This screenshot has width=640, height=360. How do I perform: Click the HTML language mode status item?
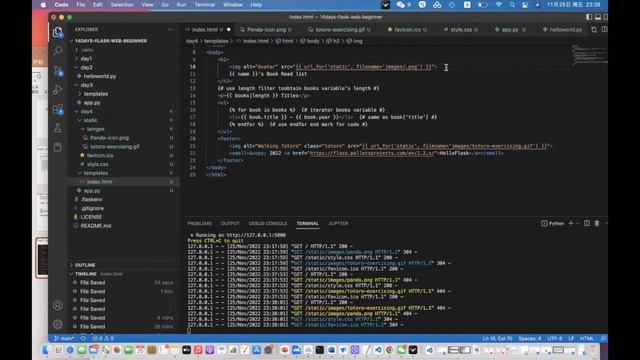pyautogui.click(x=587, y=338)
